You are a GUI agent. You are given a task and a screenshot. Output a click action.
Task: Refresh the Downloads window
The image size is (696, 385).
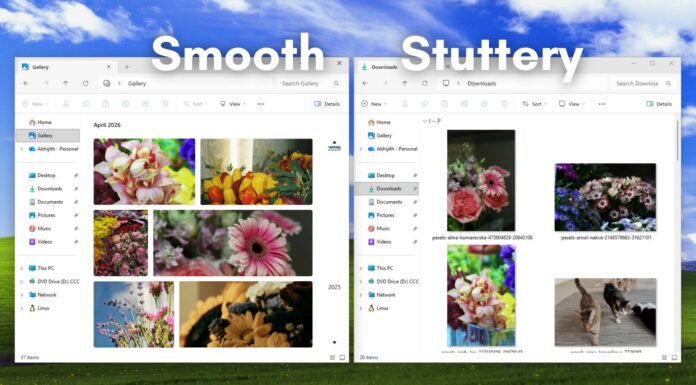[x=425, y=83]
